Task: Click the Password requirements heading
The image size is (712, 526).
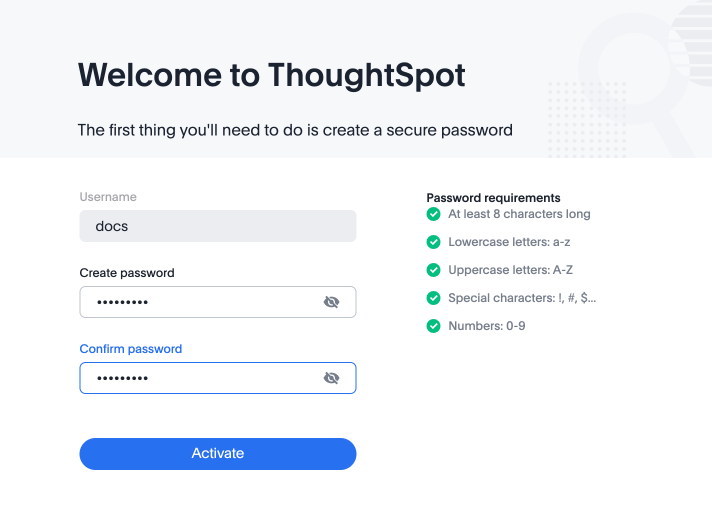Action: pos(493,198)
